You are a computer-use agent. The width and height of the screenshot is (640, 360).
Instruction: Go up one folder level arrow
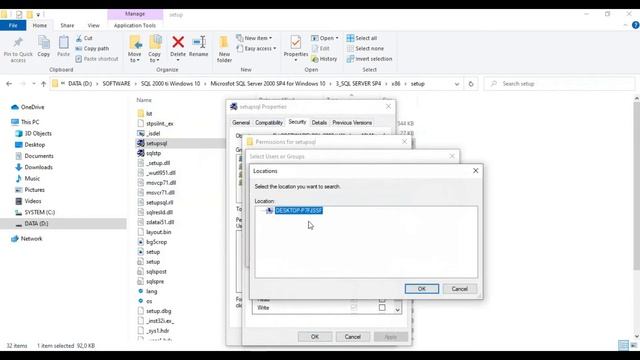pos(44,84)
